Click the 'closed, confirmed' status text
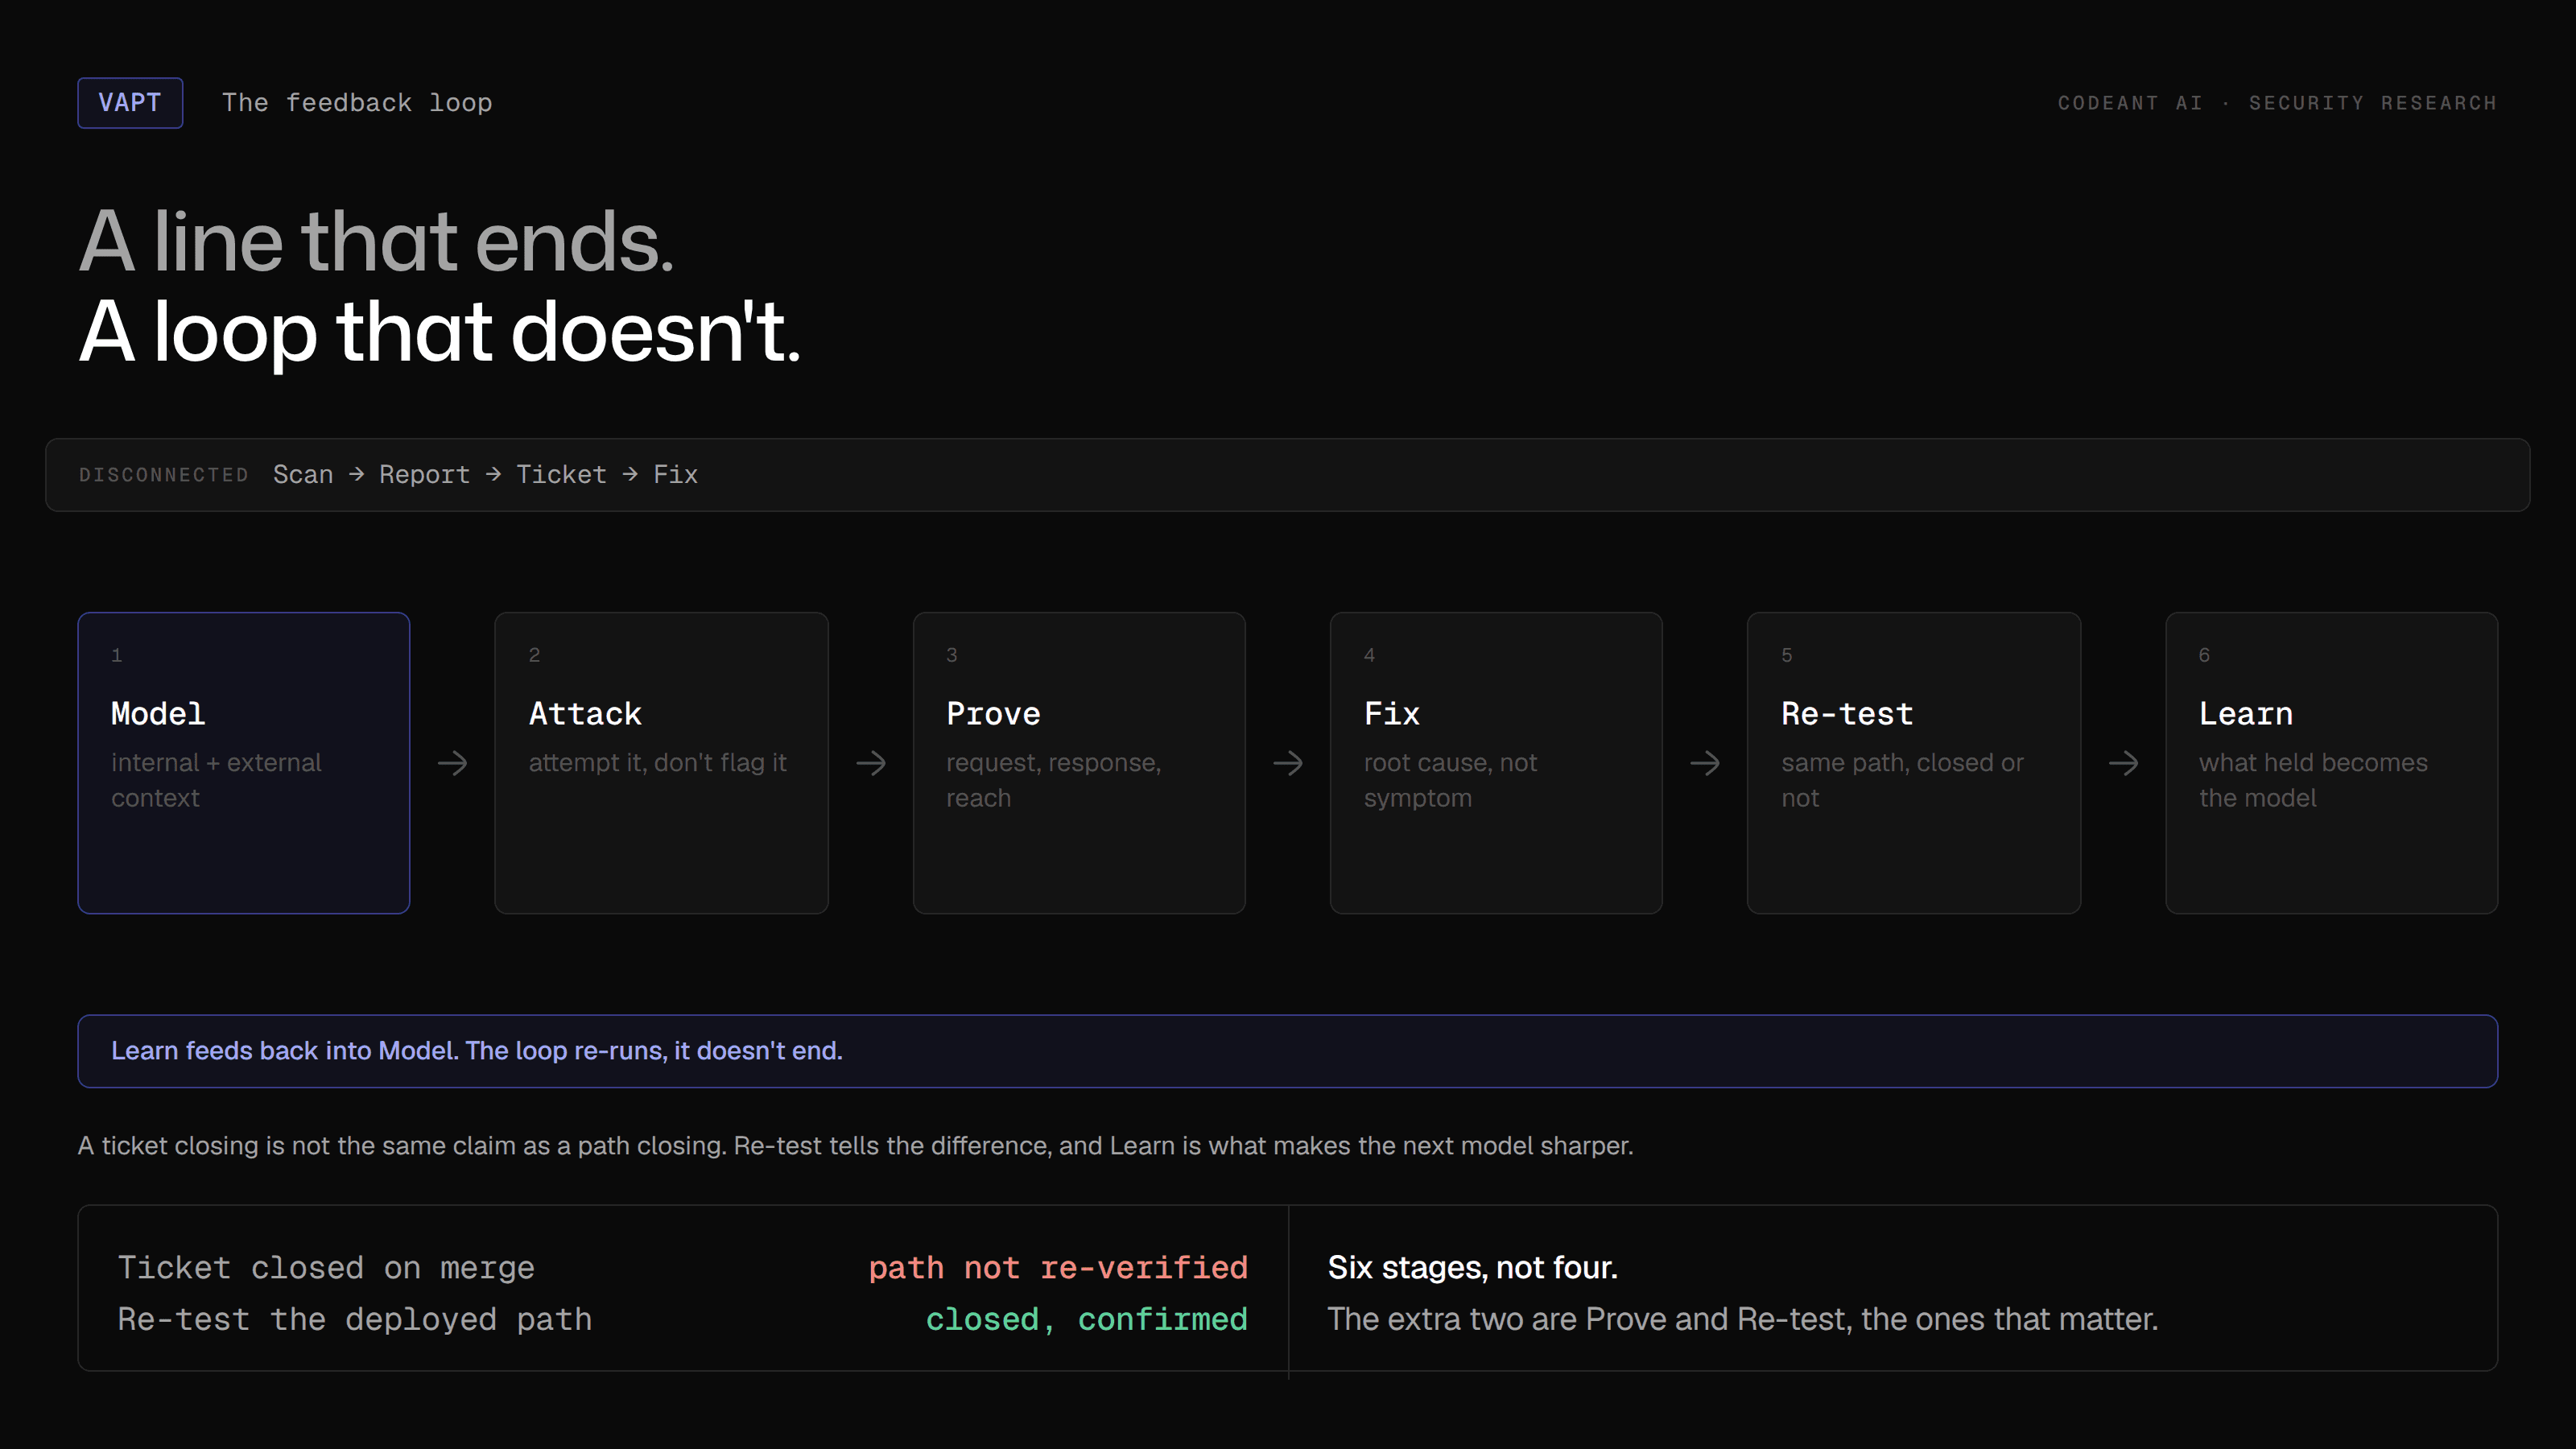Screen dimensions: 2576x1449 [1087, 1320]
